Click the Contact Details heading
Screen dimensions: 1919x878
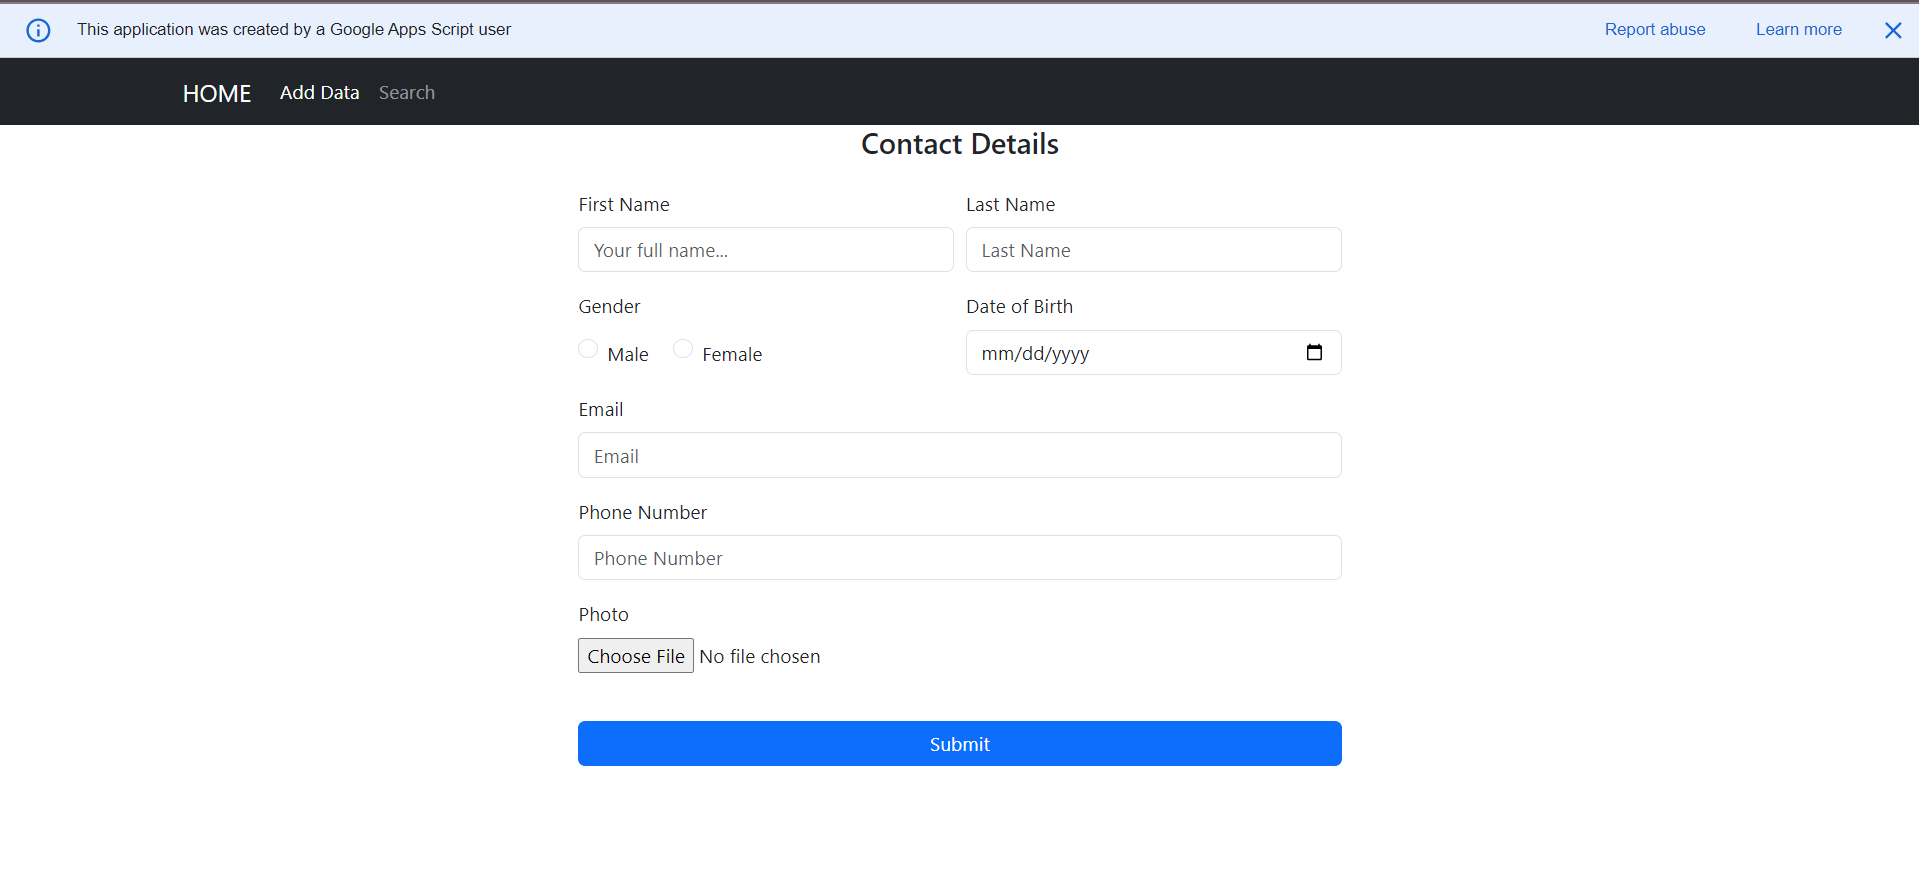click(x=959, y=144)
